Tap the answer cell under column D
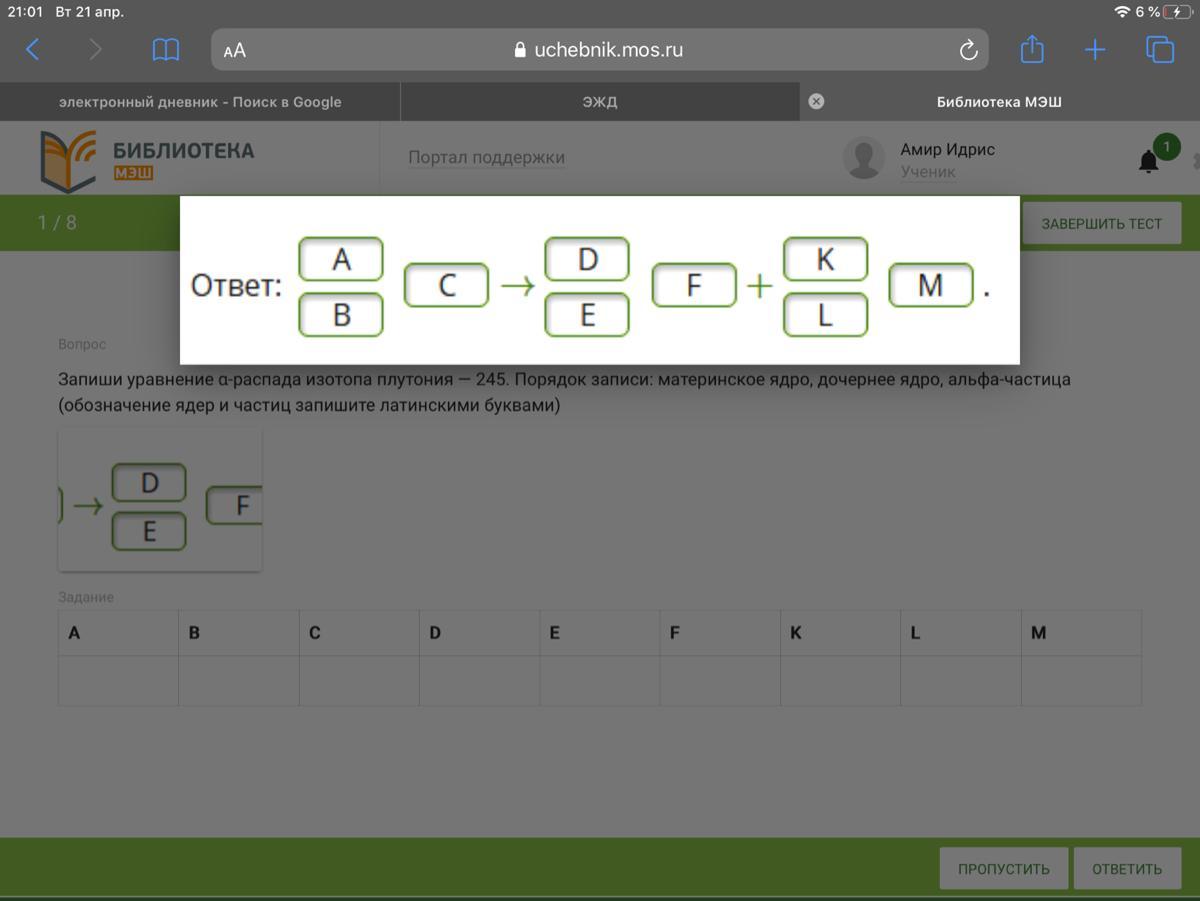 (480, 681)
